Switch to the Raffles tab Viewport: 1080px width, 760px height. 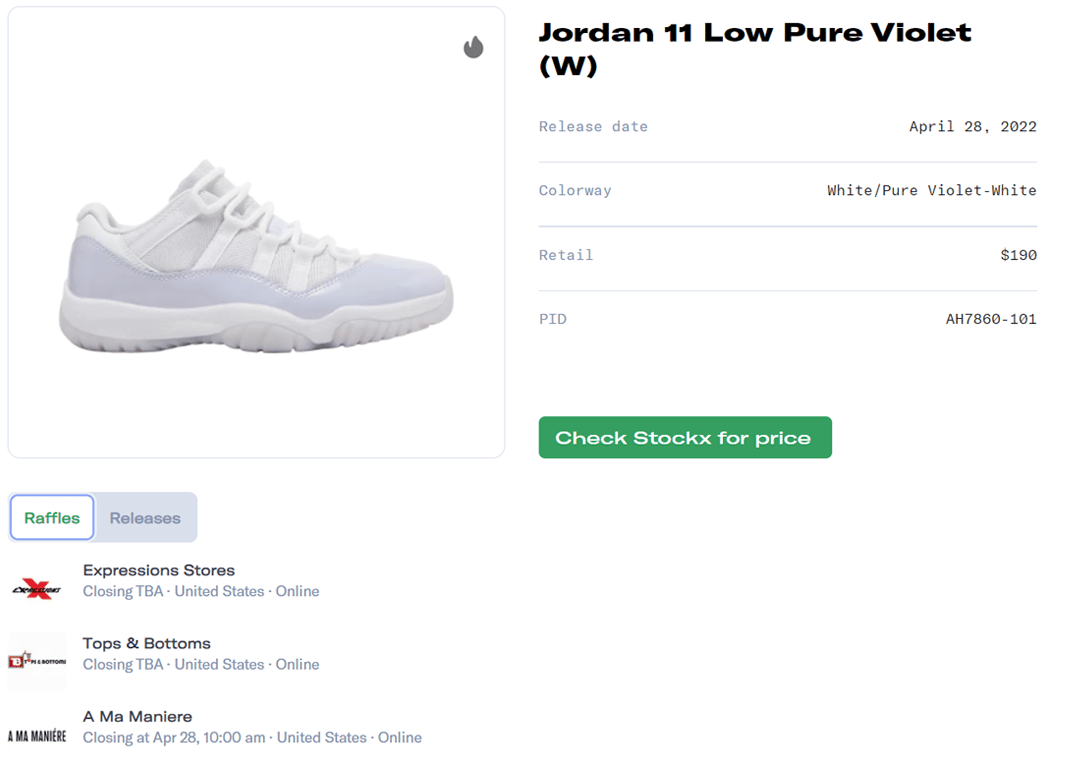pyautogui.click(x=52, y=518)
